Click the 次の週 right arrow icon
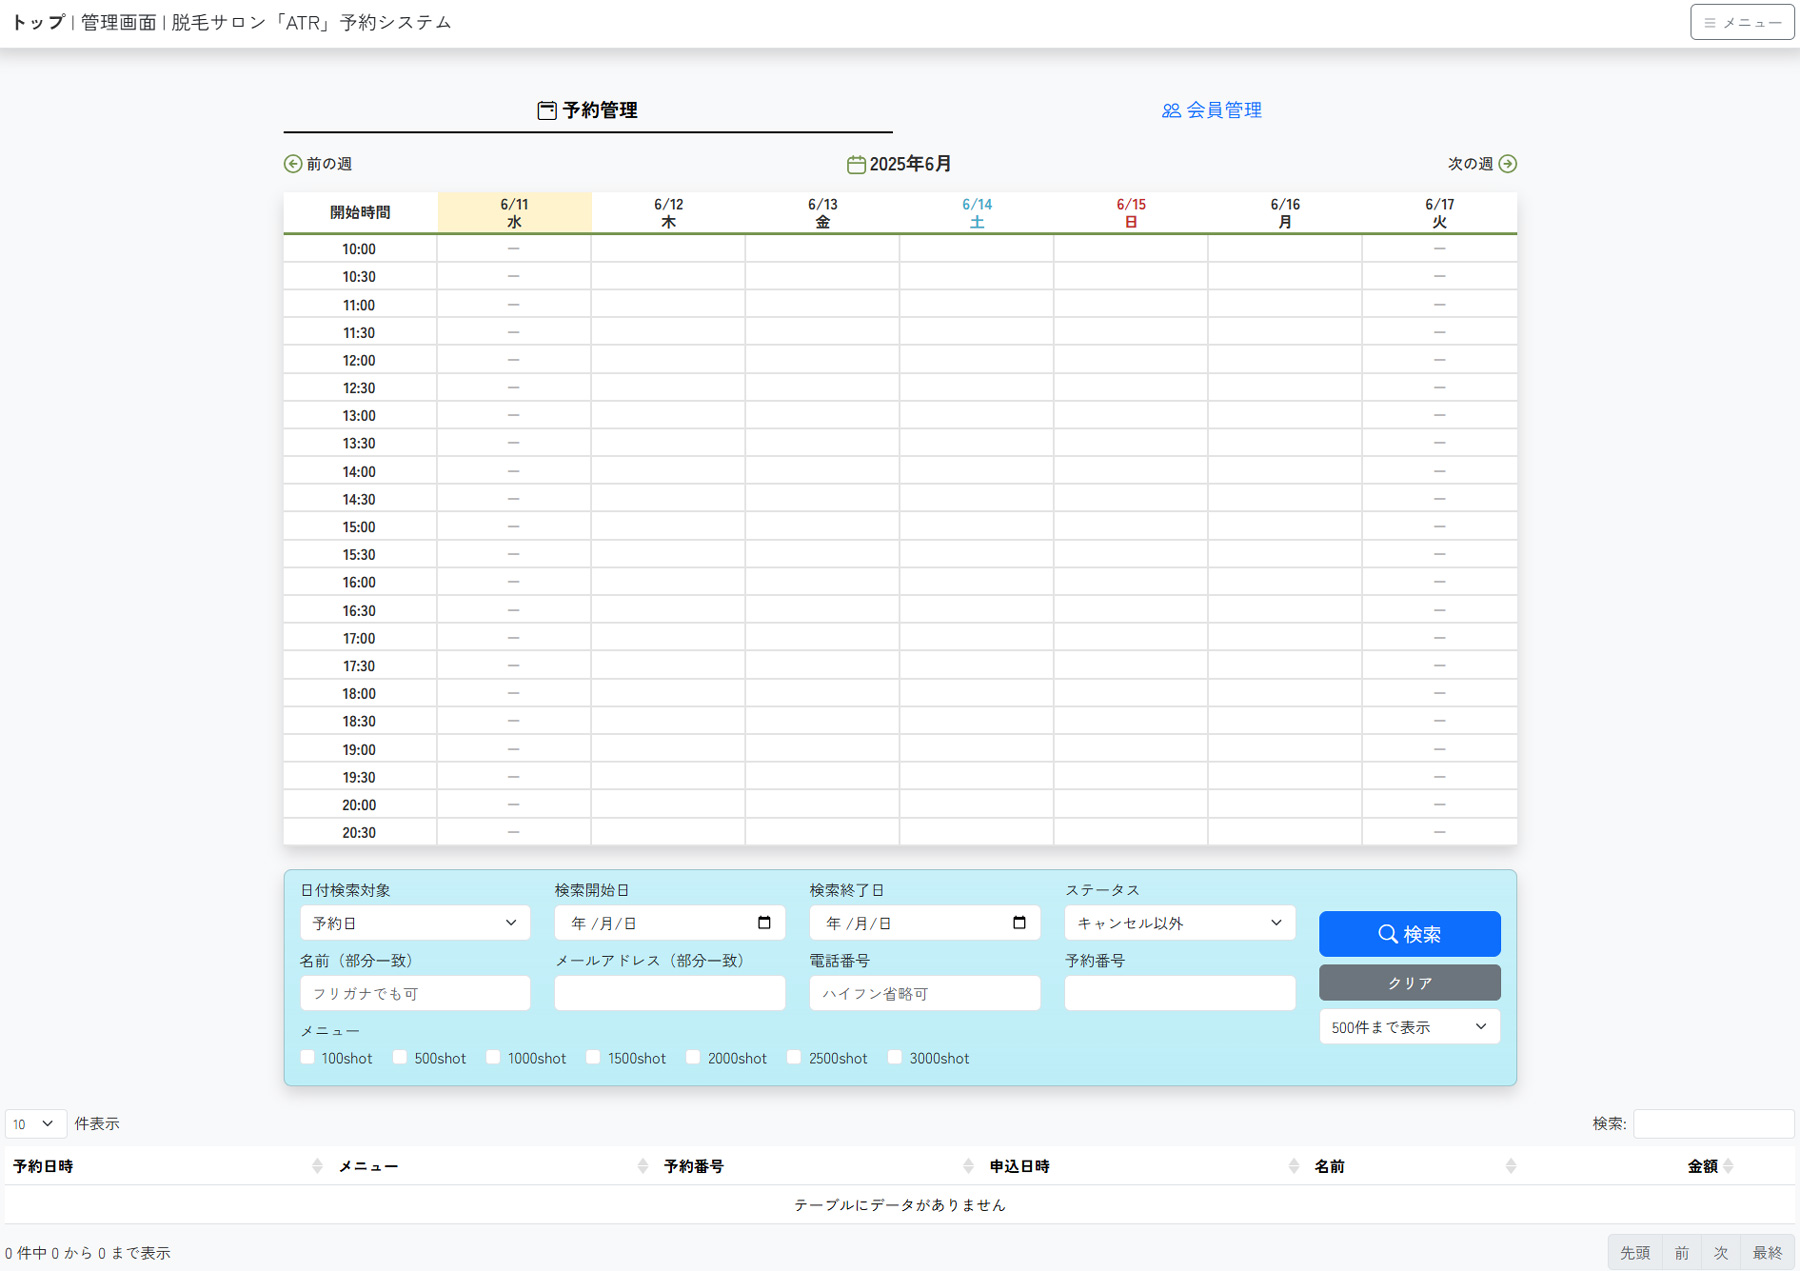Viewport: 1800px width, 1271px height. pyautogui.click(x=1508, y=164)
